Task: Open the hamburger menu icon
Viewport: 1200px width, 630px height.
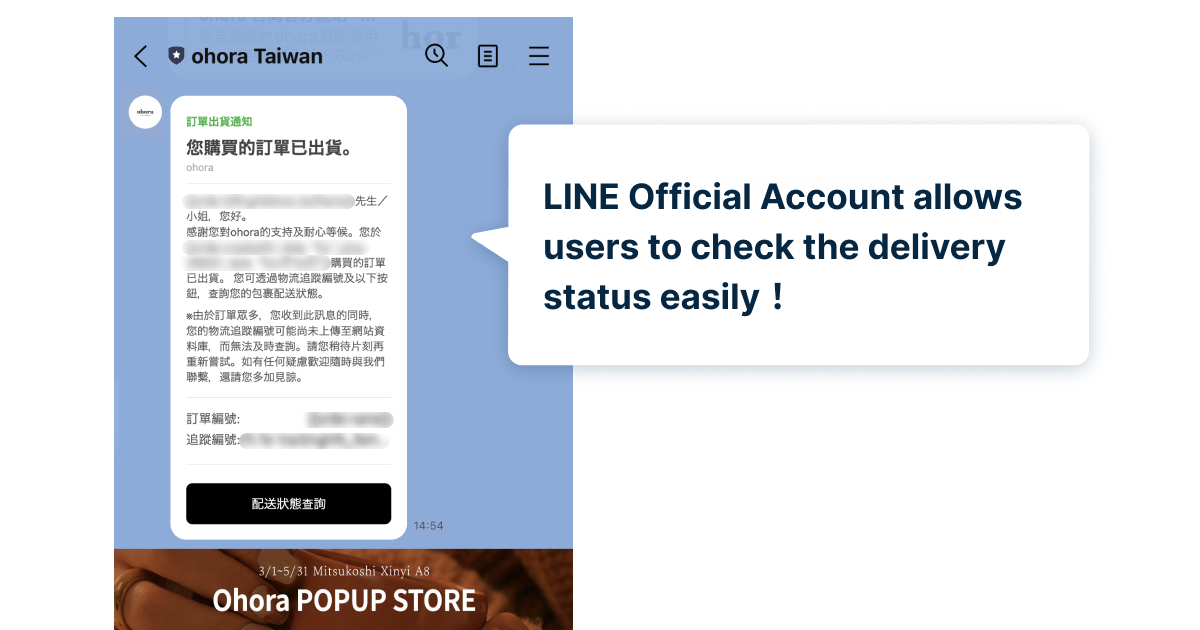Action: pyautogui.click(x=539, y=56)
